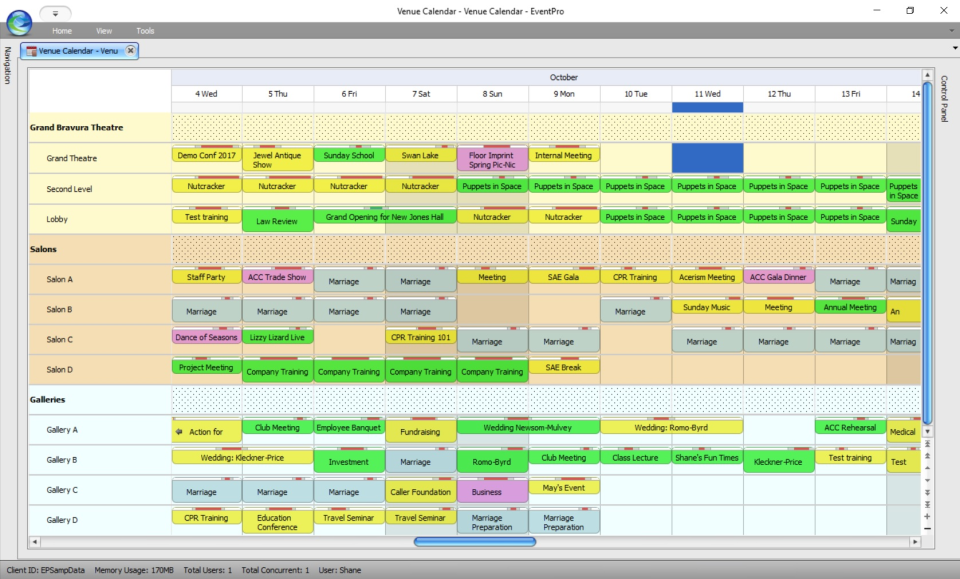The image size is (960, 579).
Task: Click the next page resource navigator icon
Action: [x=928, y=492]
